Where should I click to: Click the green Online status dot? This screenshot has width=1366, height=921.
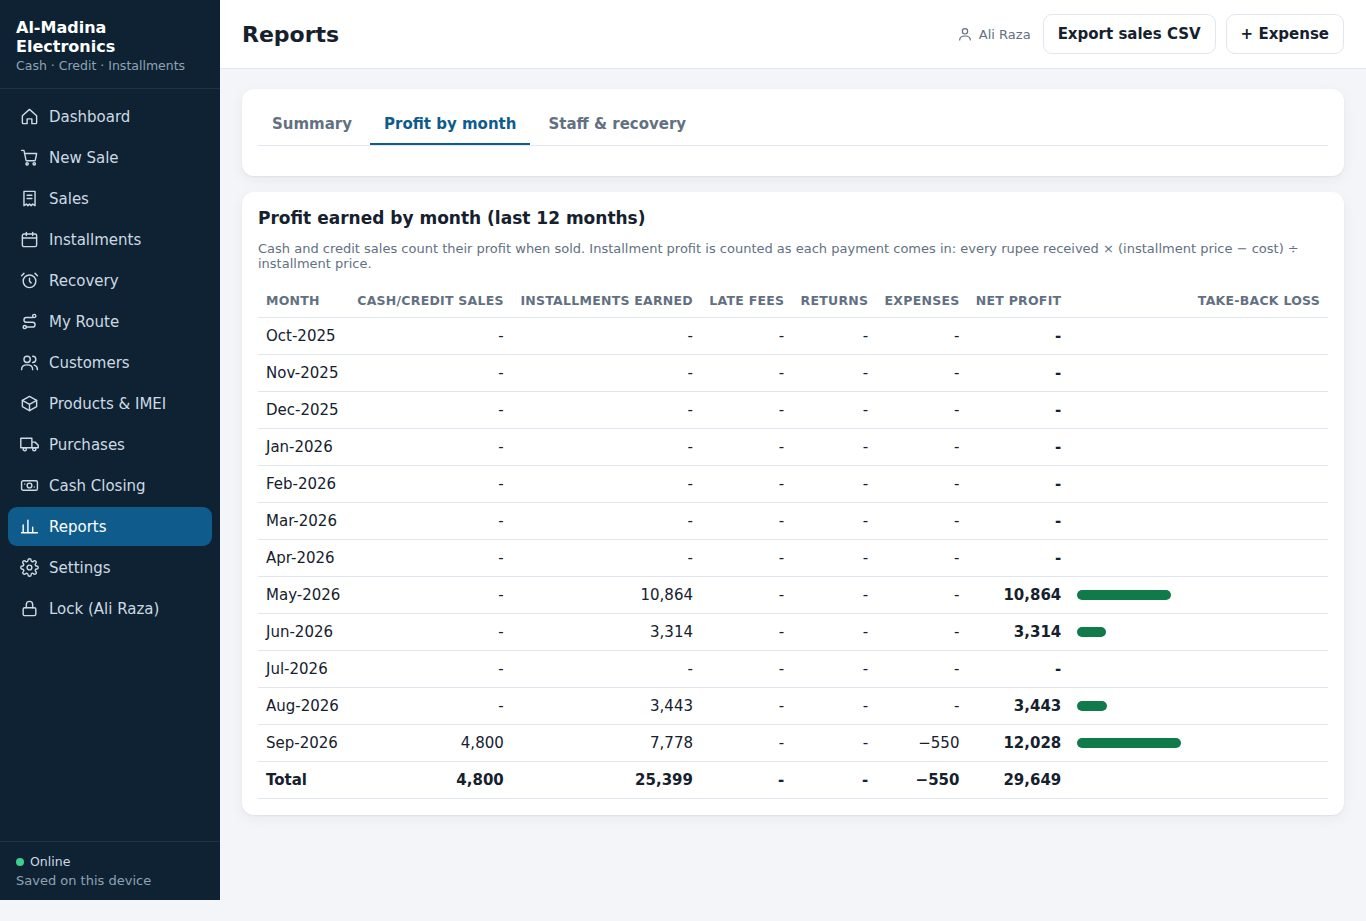click(20, 861)
